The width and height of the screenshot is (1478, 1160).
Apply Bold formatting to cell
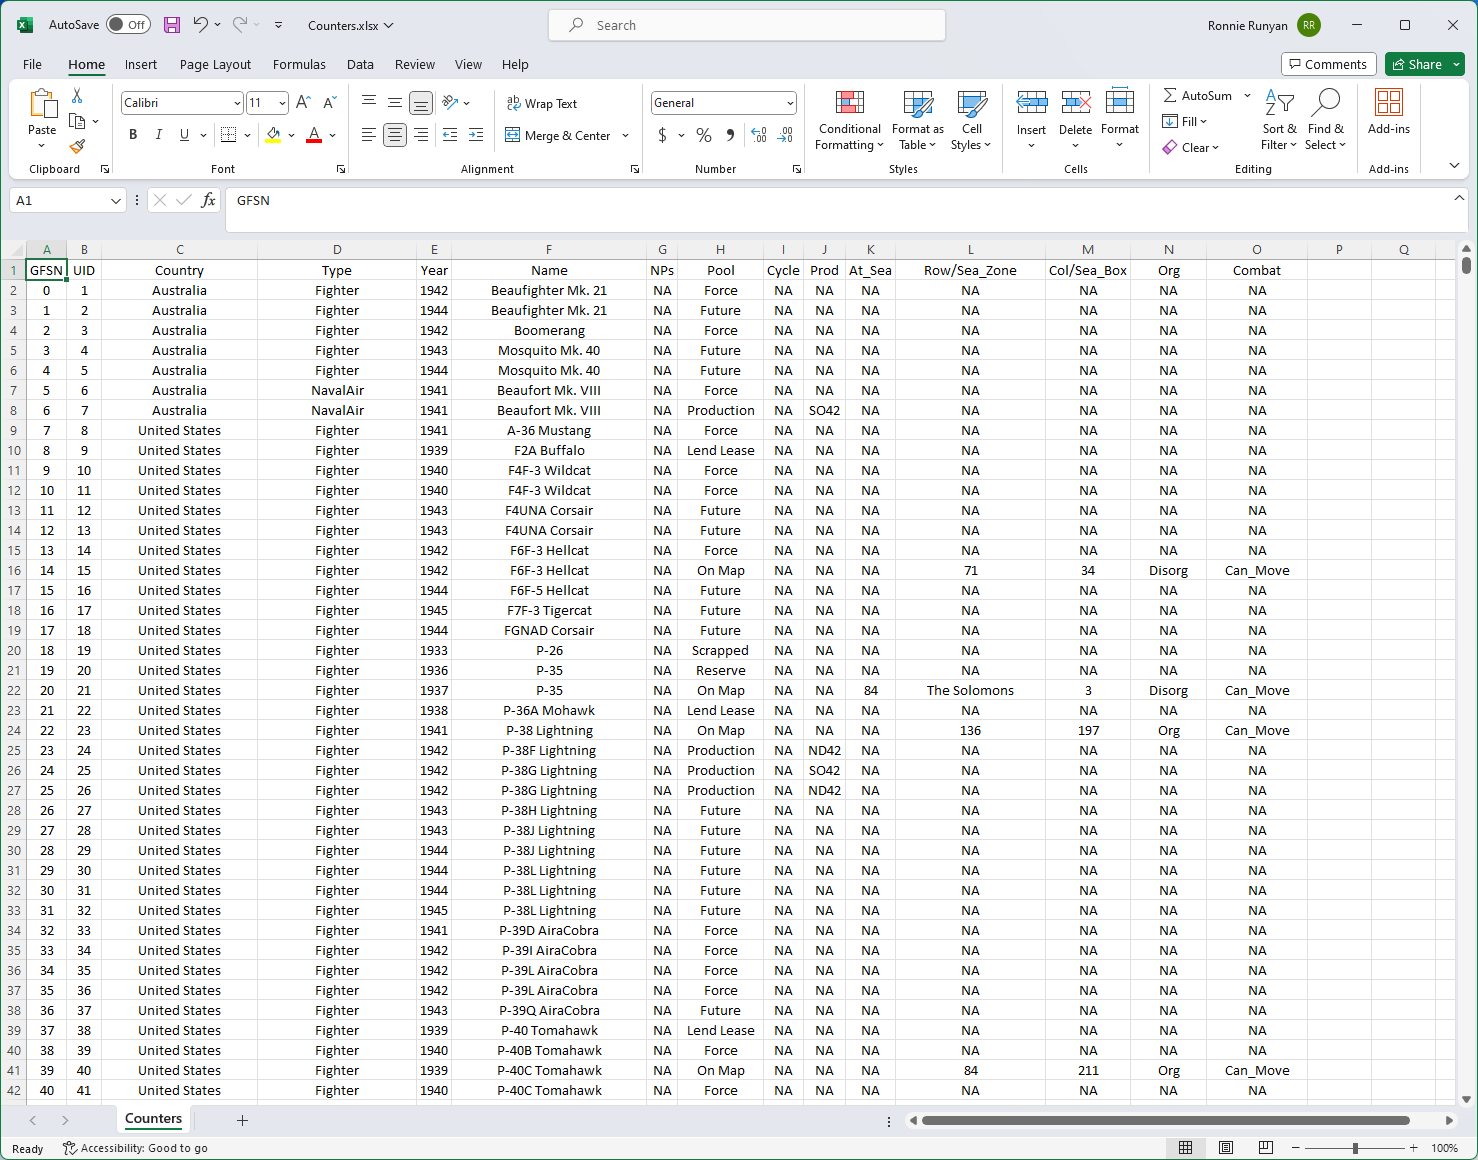(x=133, y=135)
